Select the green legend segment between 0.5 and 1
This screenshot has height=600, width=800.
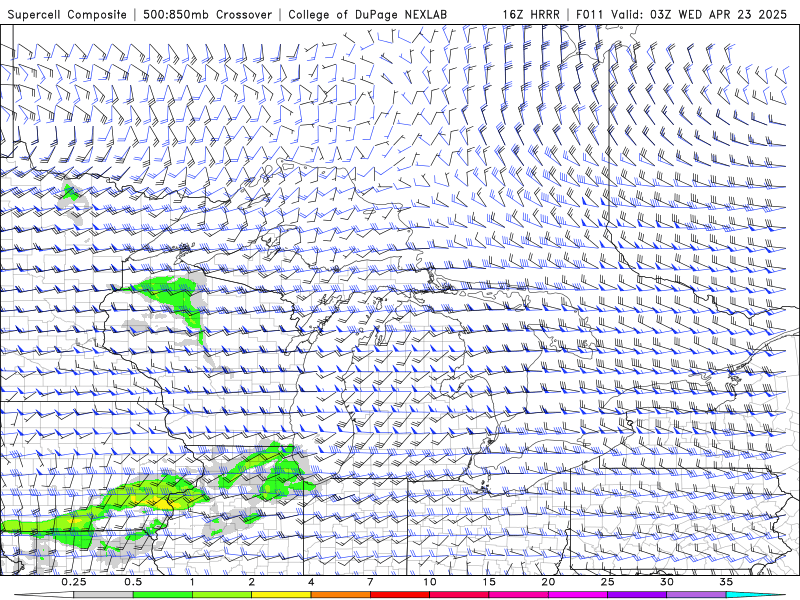click(x=163, y=595)
